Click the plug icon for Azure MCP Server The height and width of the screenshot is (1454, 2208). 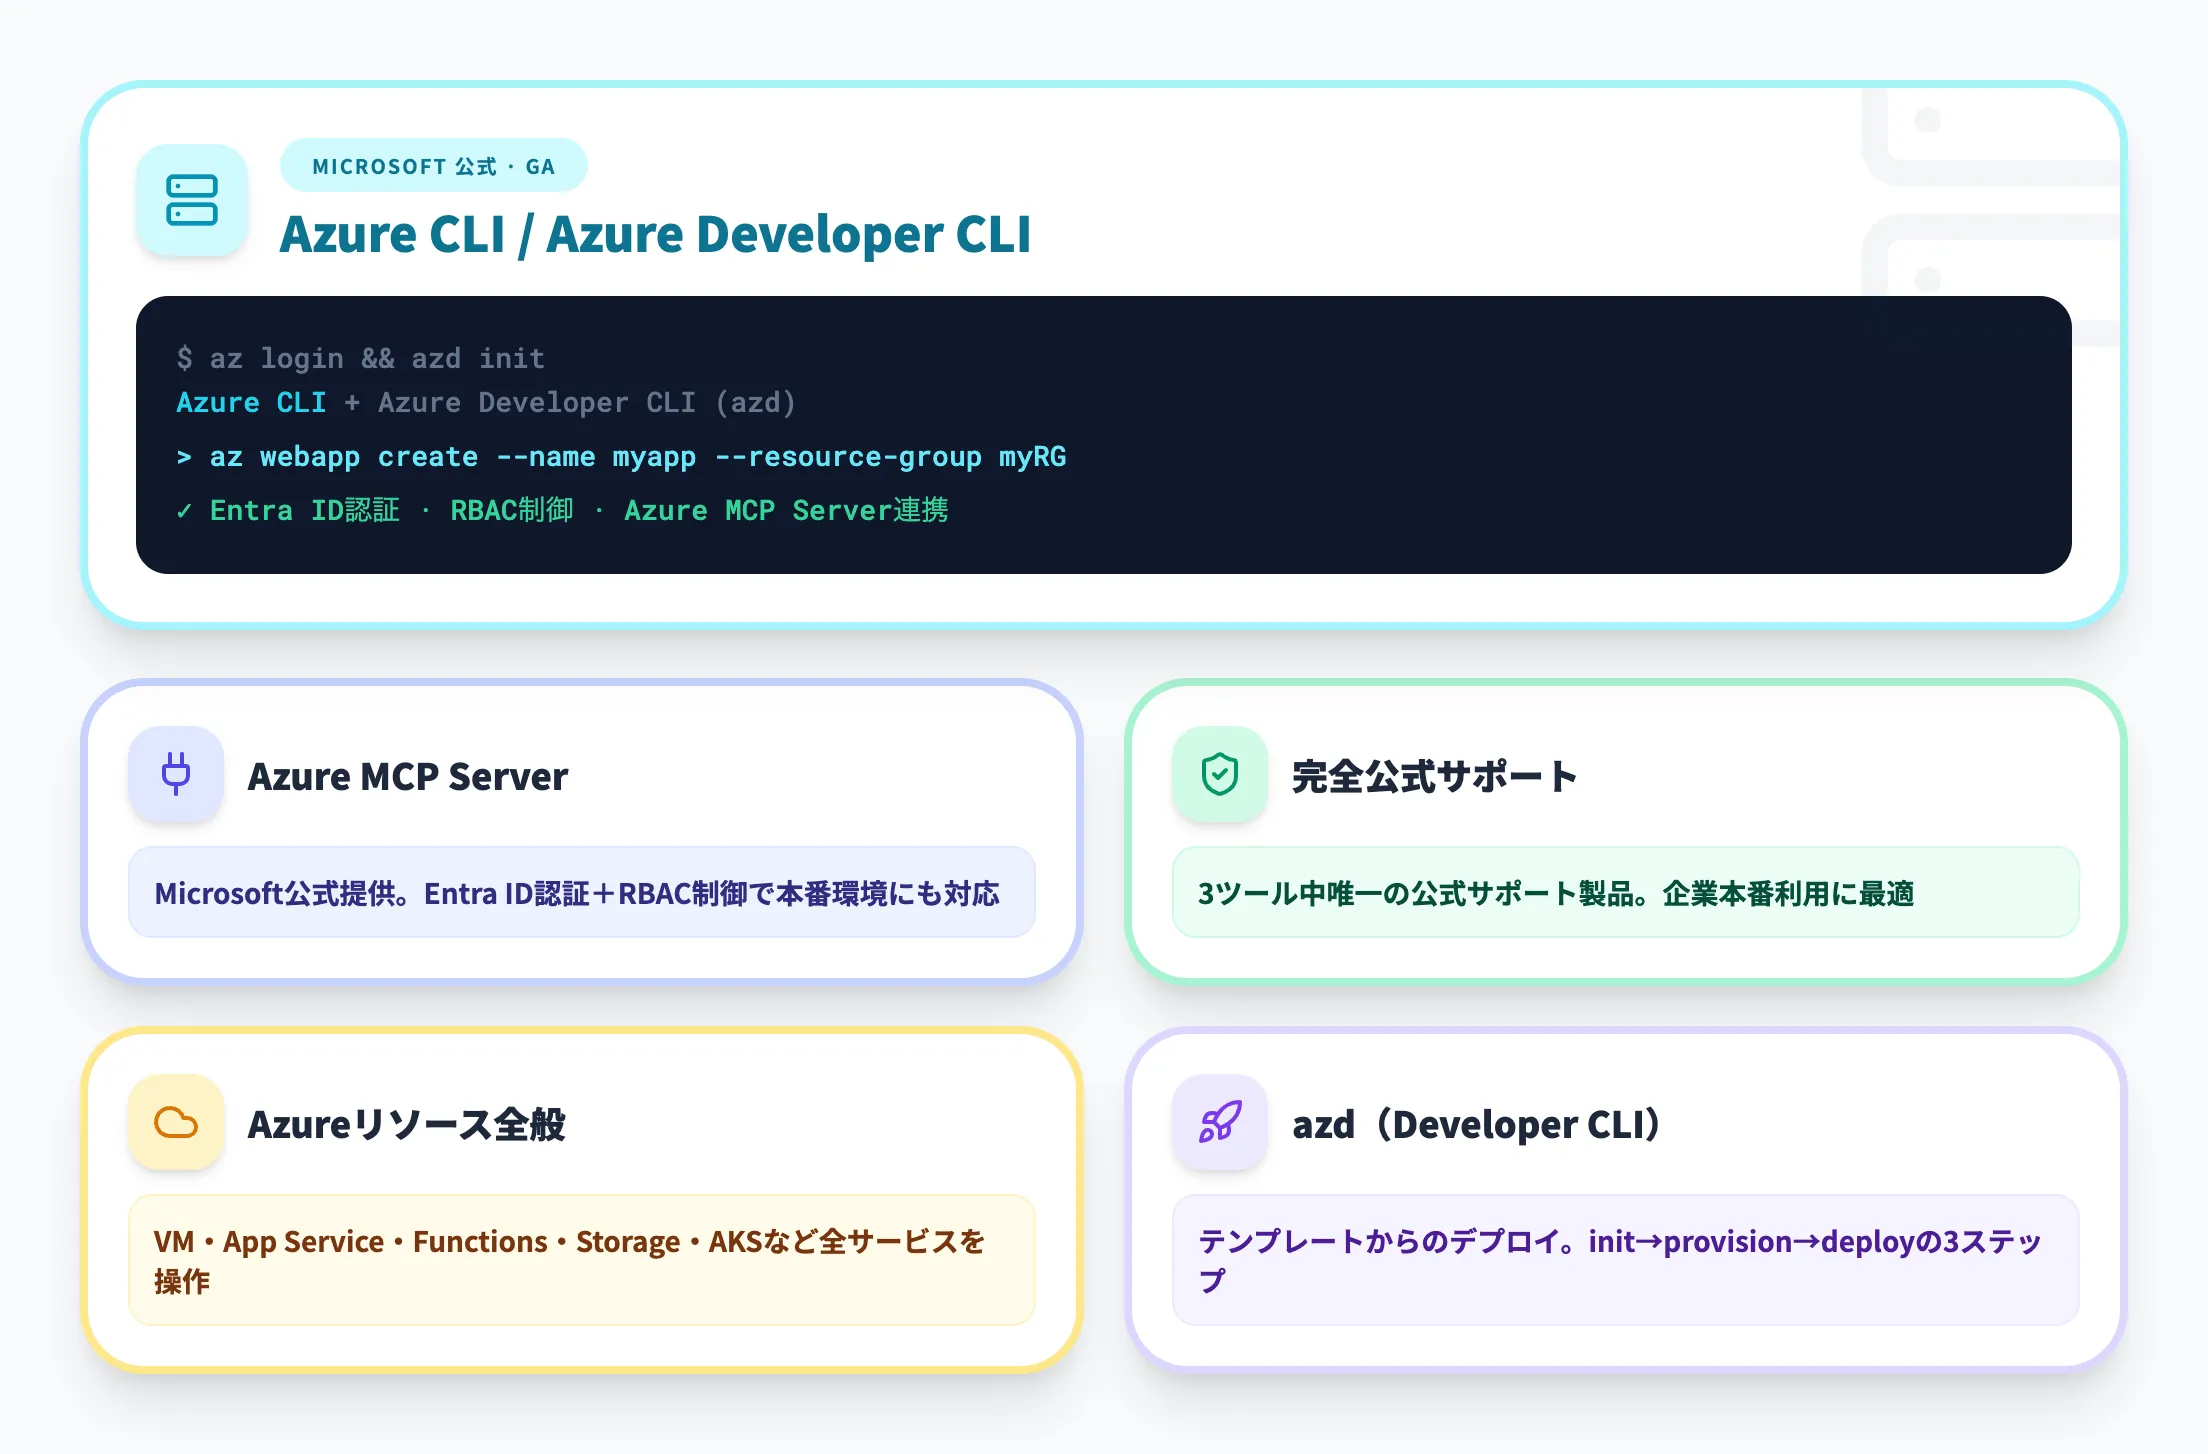click(x=175, y=775)
